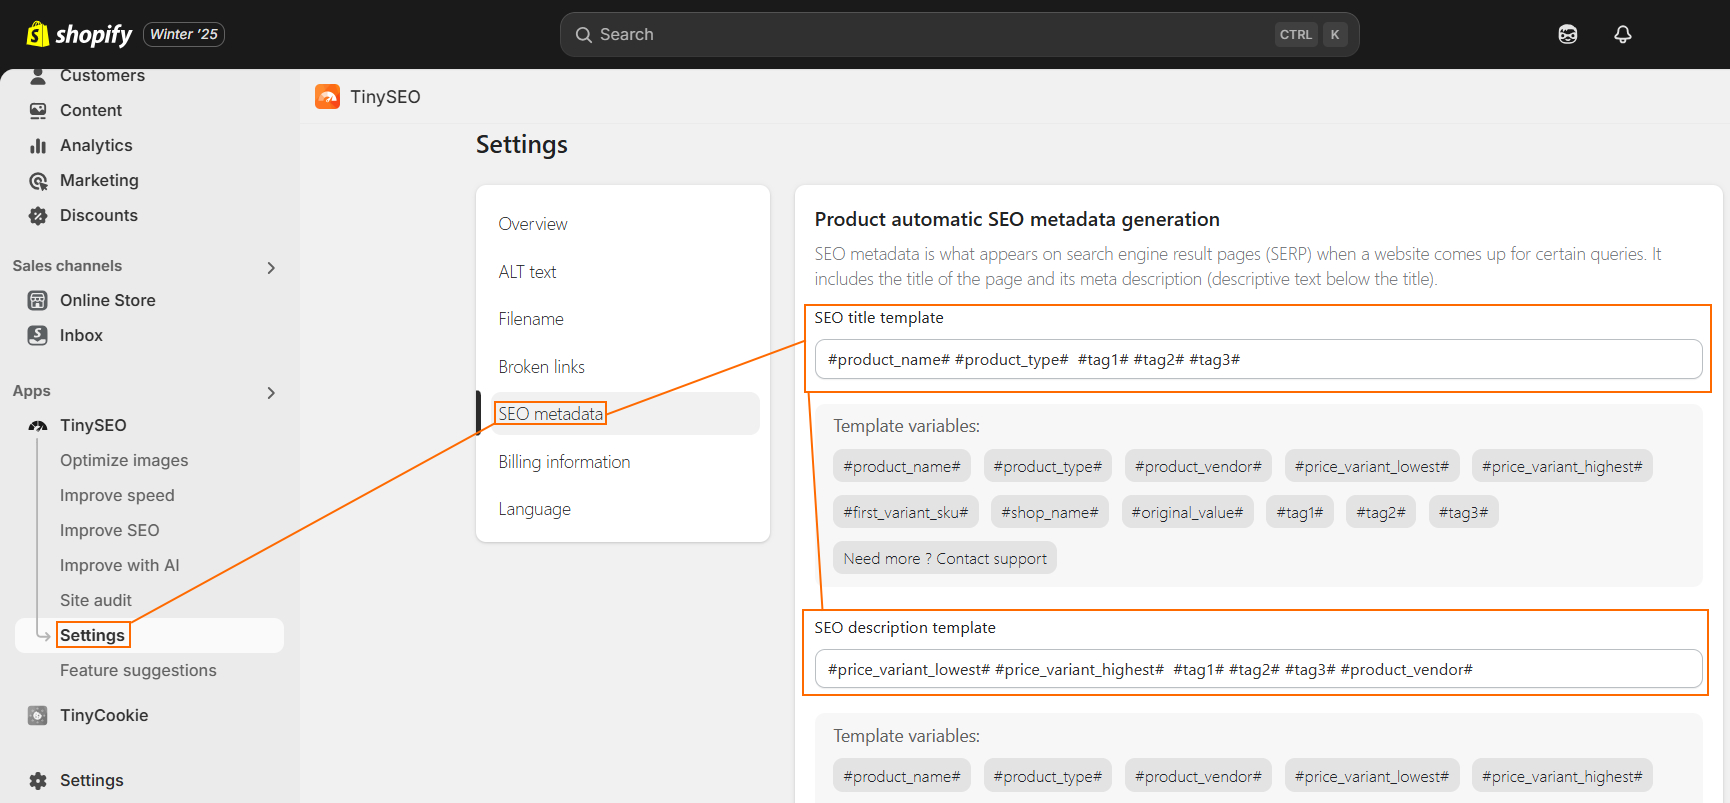Open Customers page
1730x803 pixels.
coord(102,75)
